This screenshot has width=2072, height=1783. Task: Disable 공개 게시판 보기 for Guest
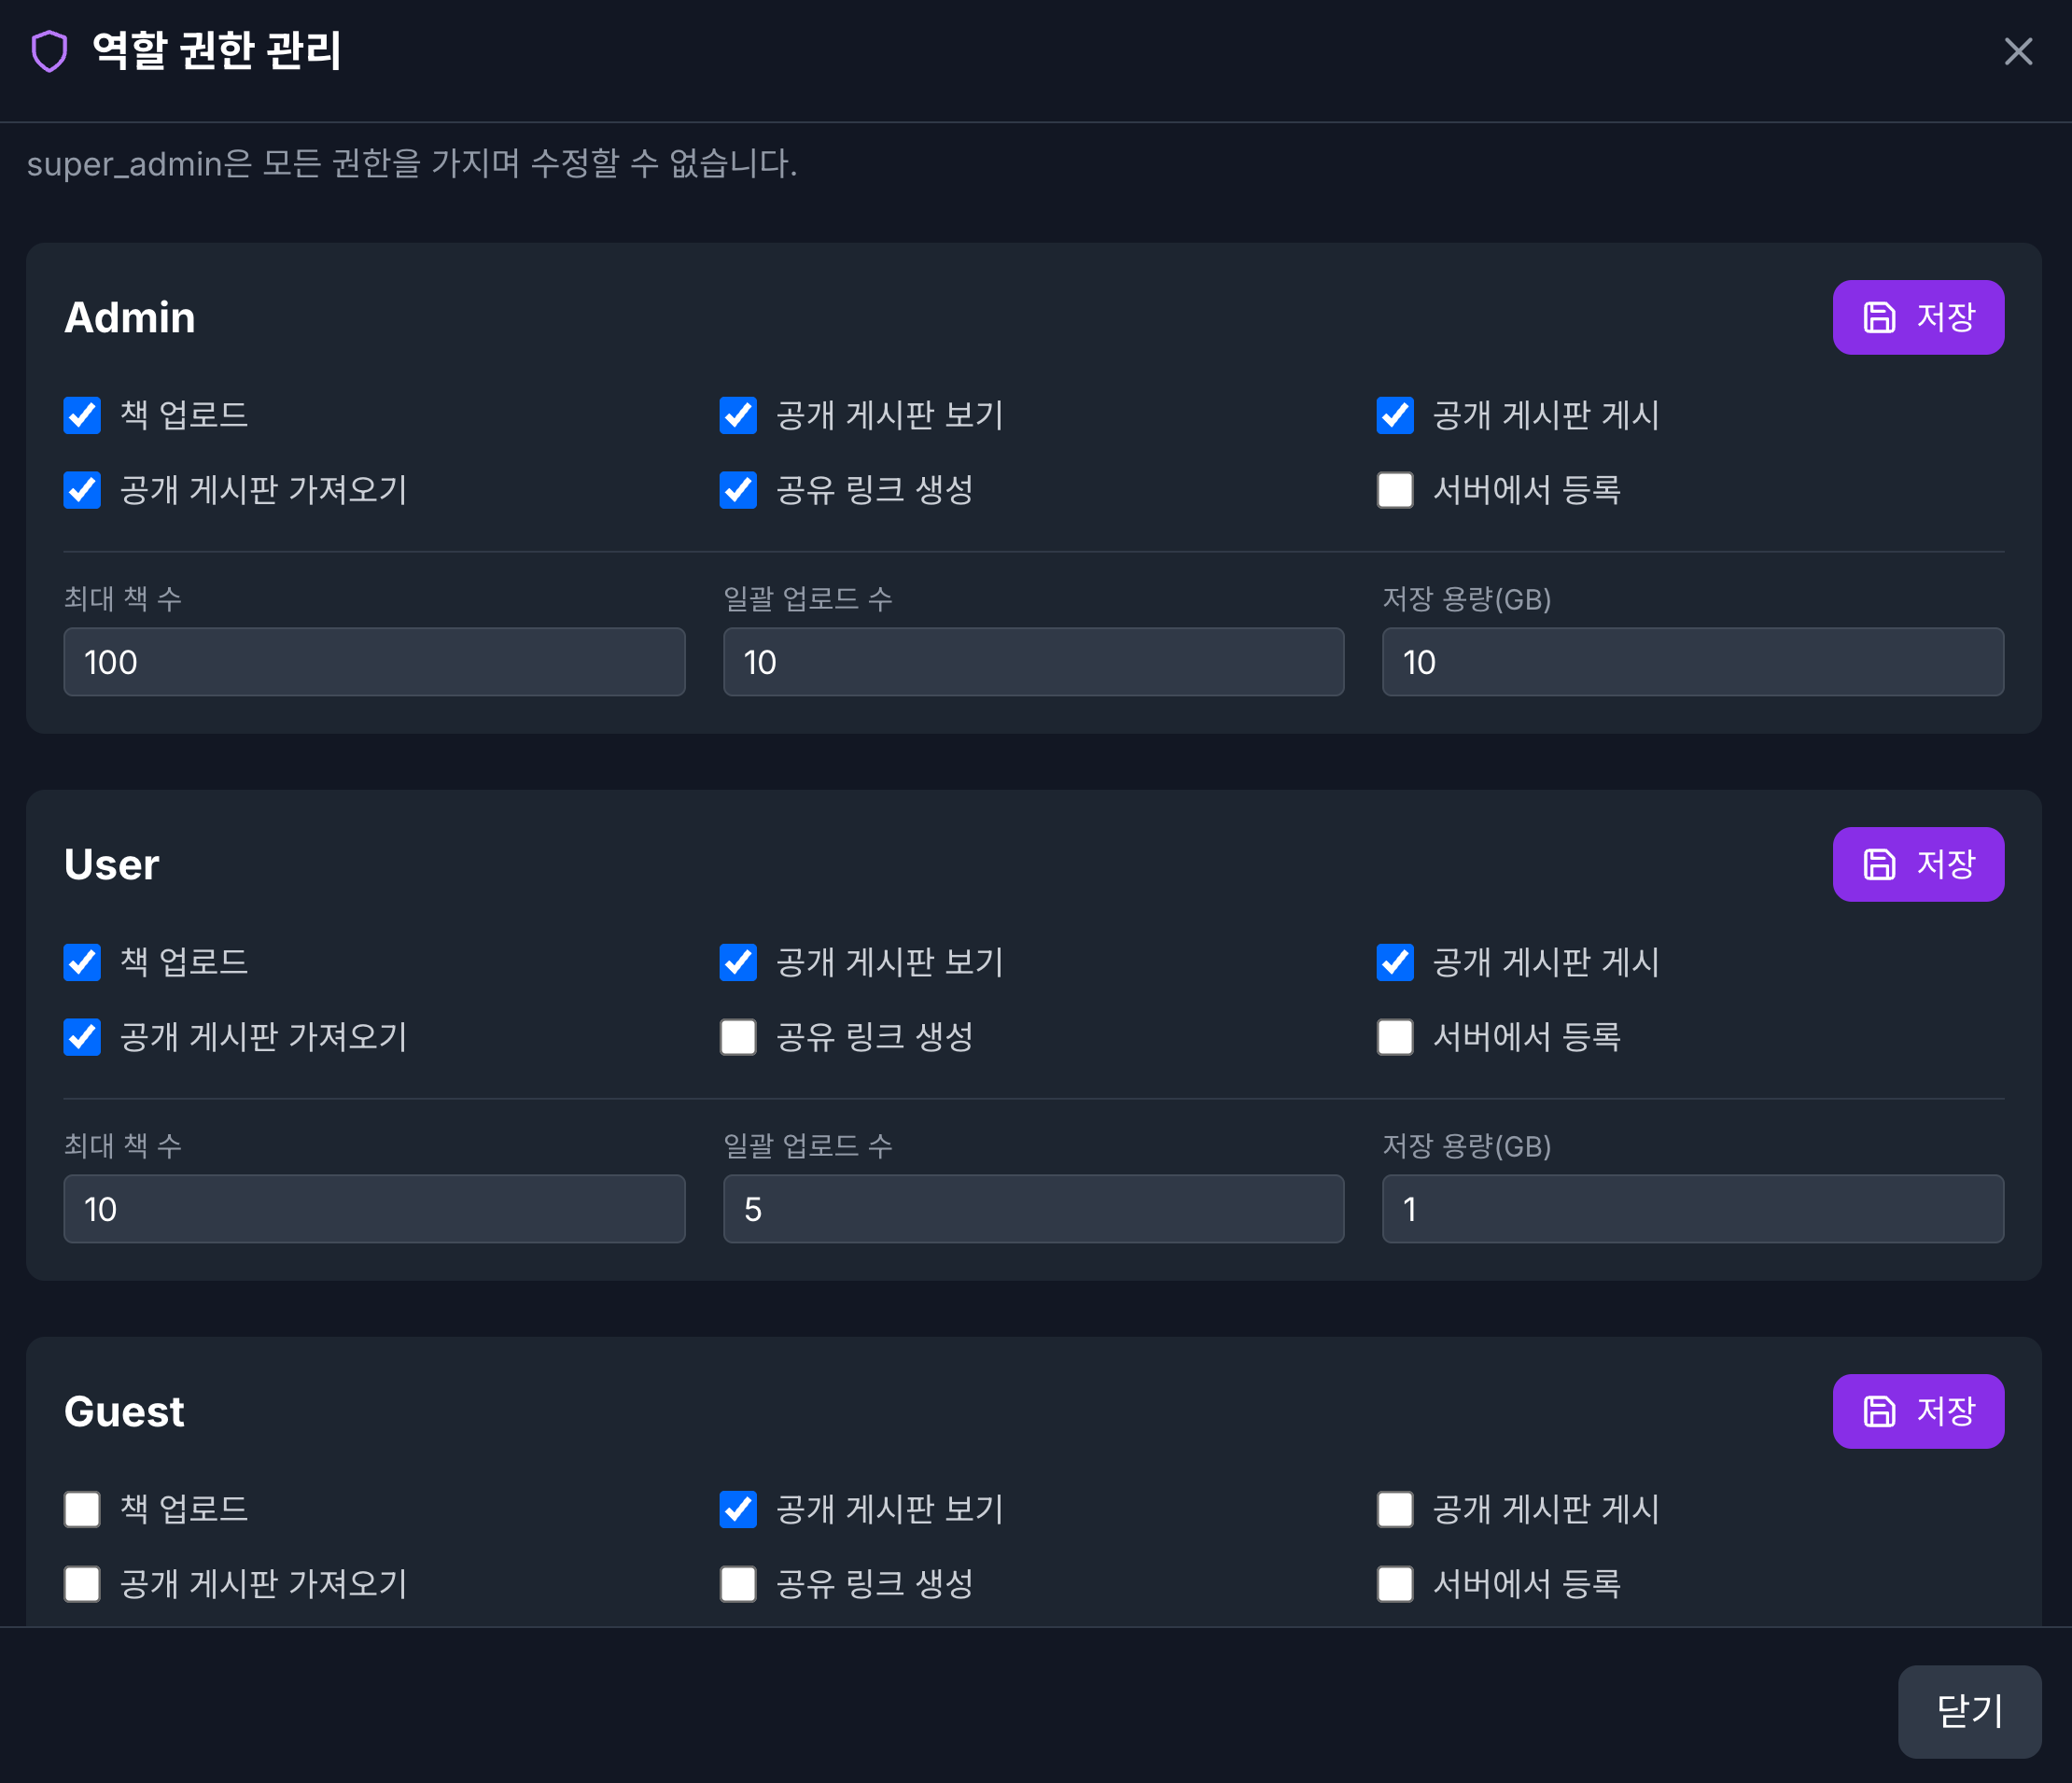pyautogui.click(x=738, y=1510)
